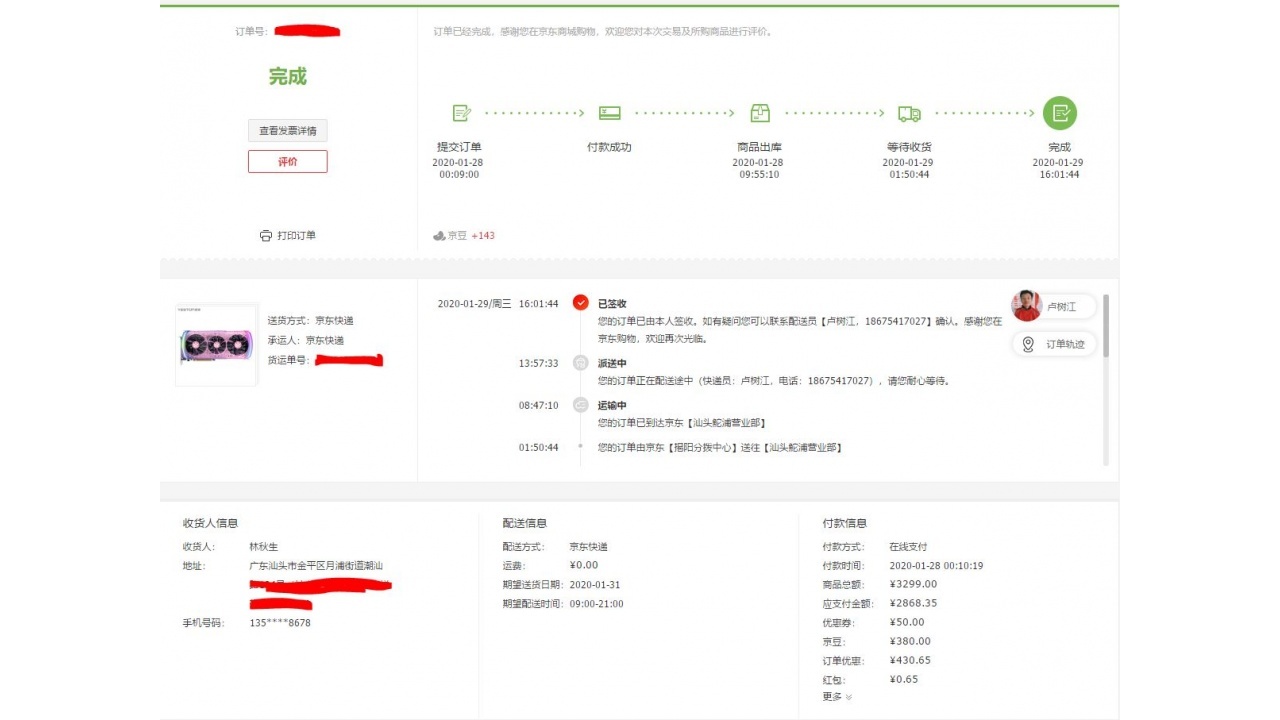1280x720 pixels.
Task: Click the payment success card icon
Action: [609, 113]
